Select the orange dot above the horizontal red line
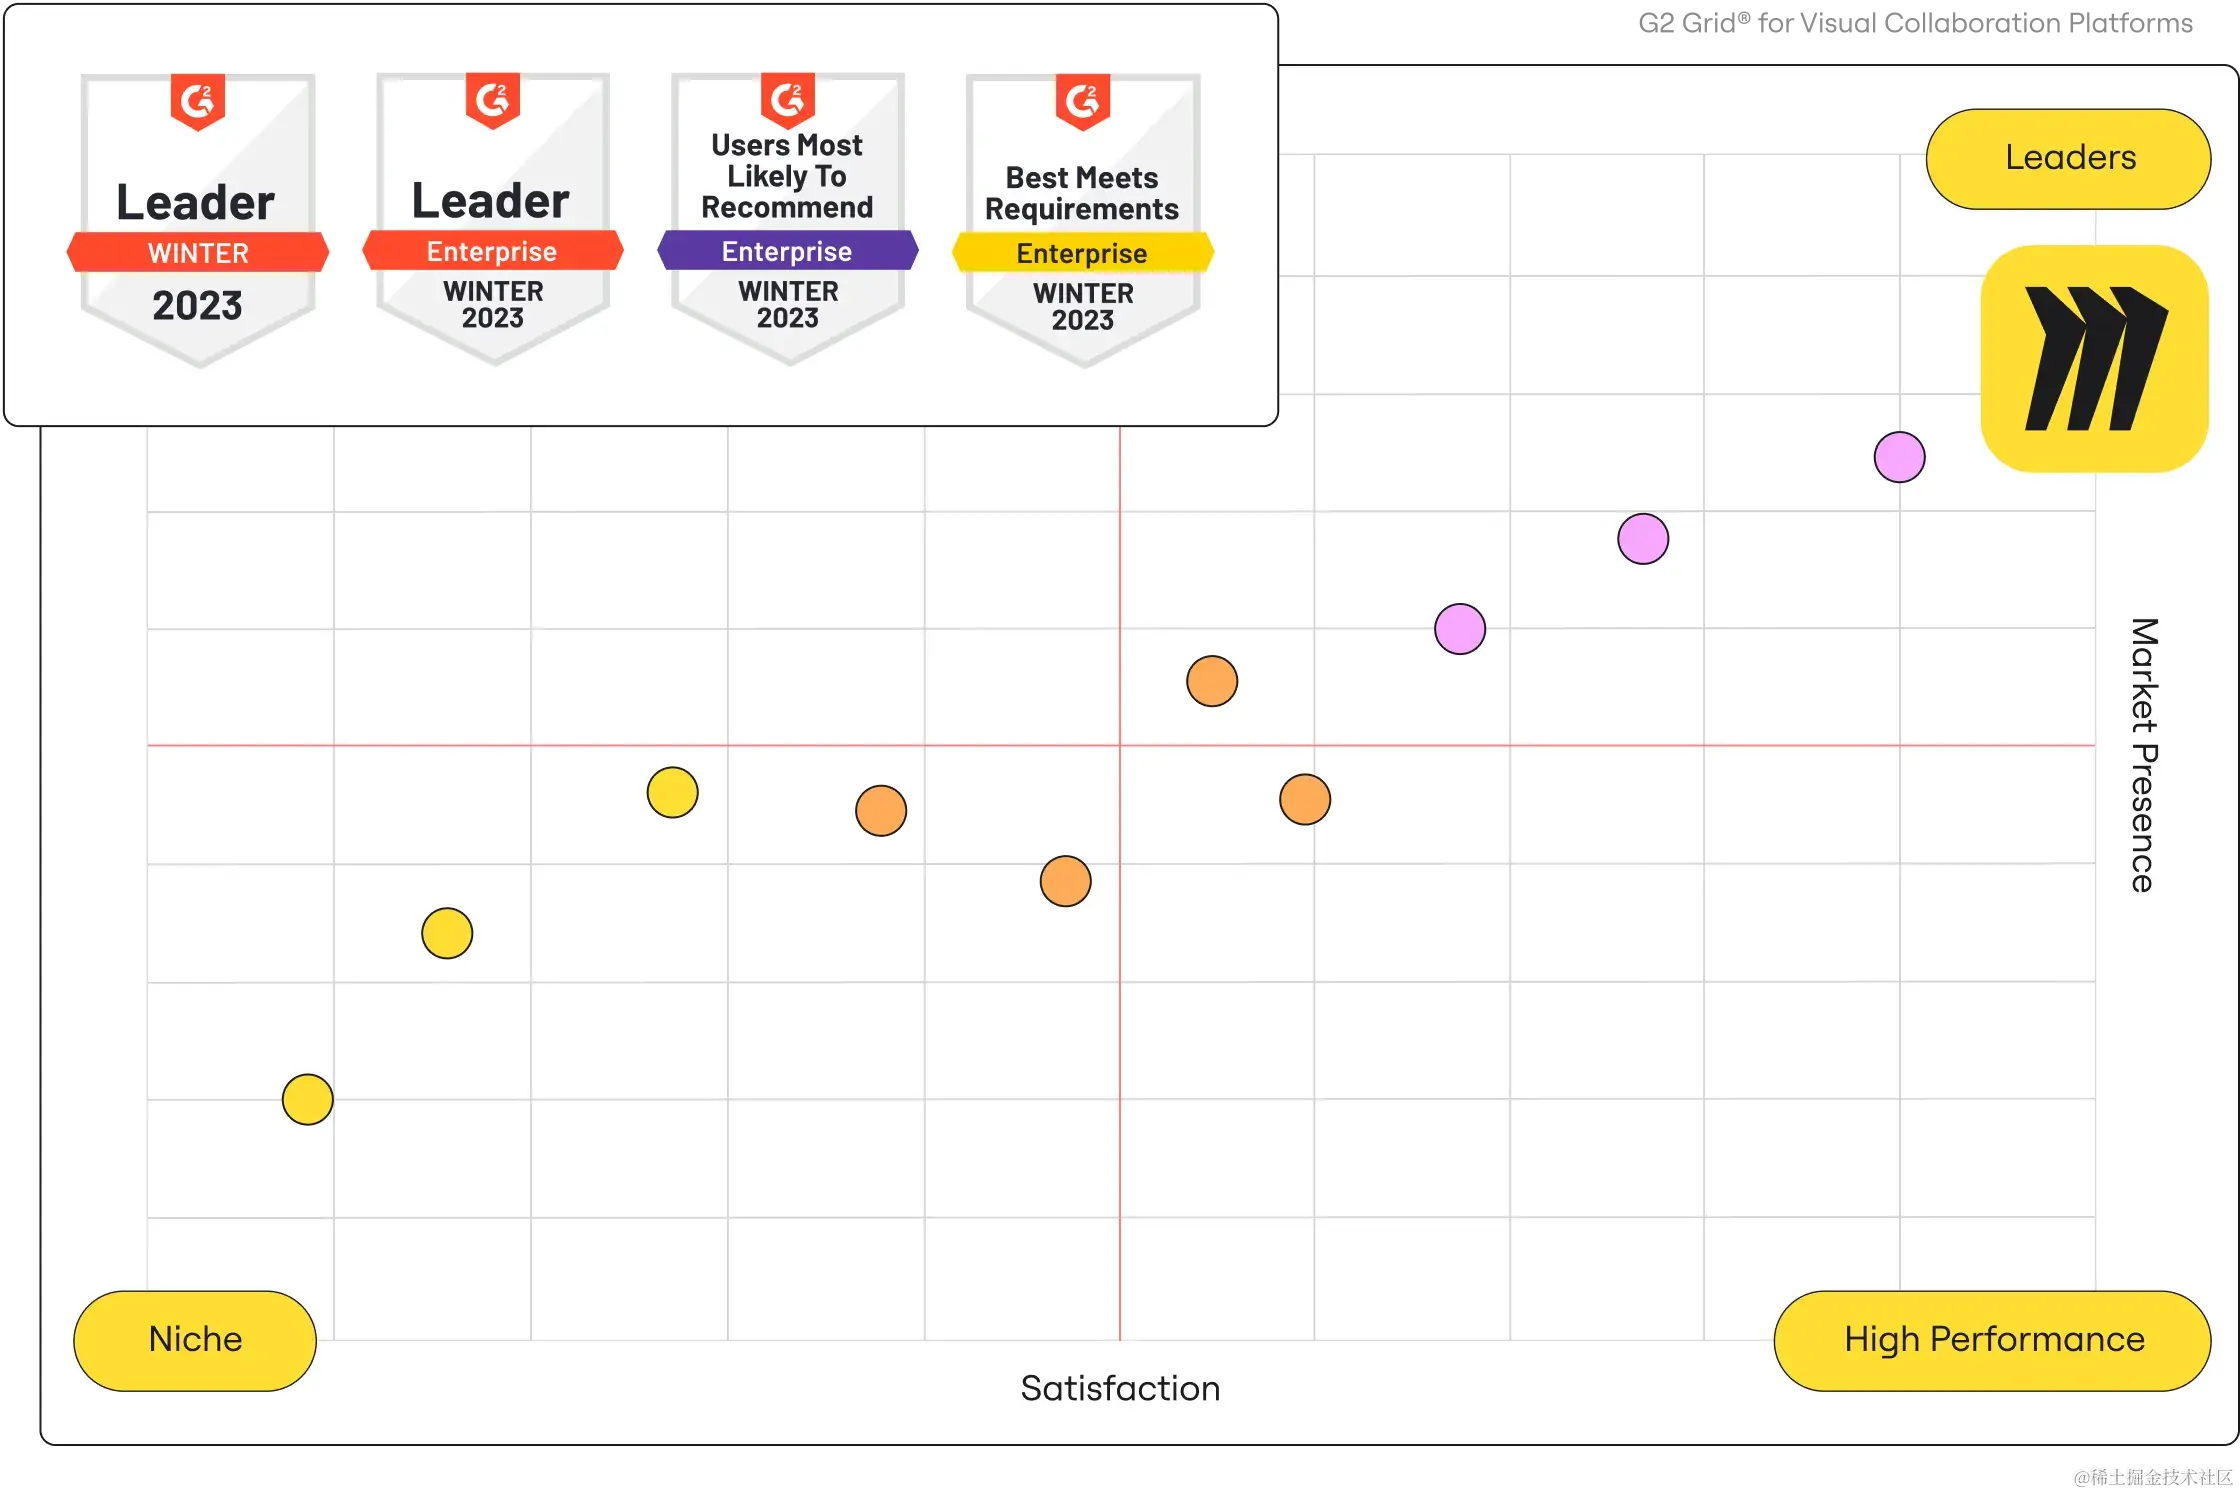The width and height of the screenshot is (2240, 1494). tap(1212, 681)
